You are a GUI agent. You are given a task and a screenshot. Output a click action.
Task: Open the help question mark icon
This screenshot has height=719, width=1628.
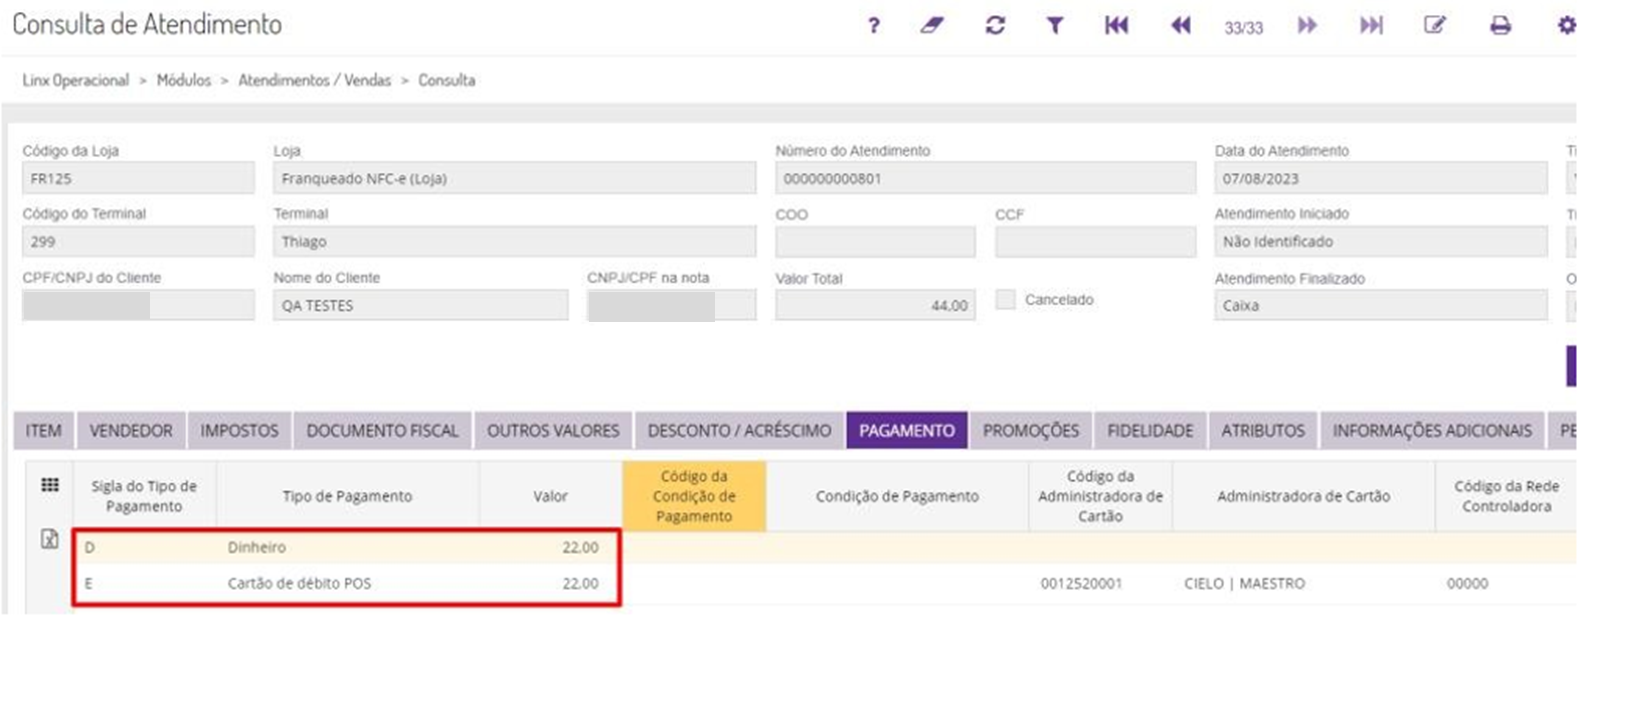coord(873,26)
